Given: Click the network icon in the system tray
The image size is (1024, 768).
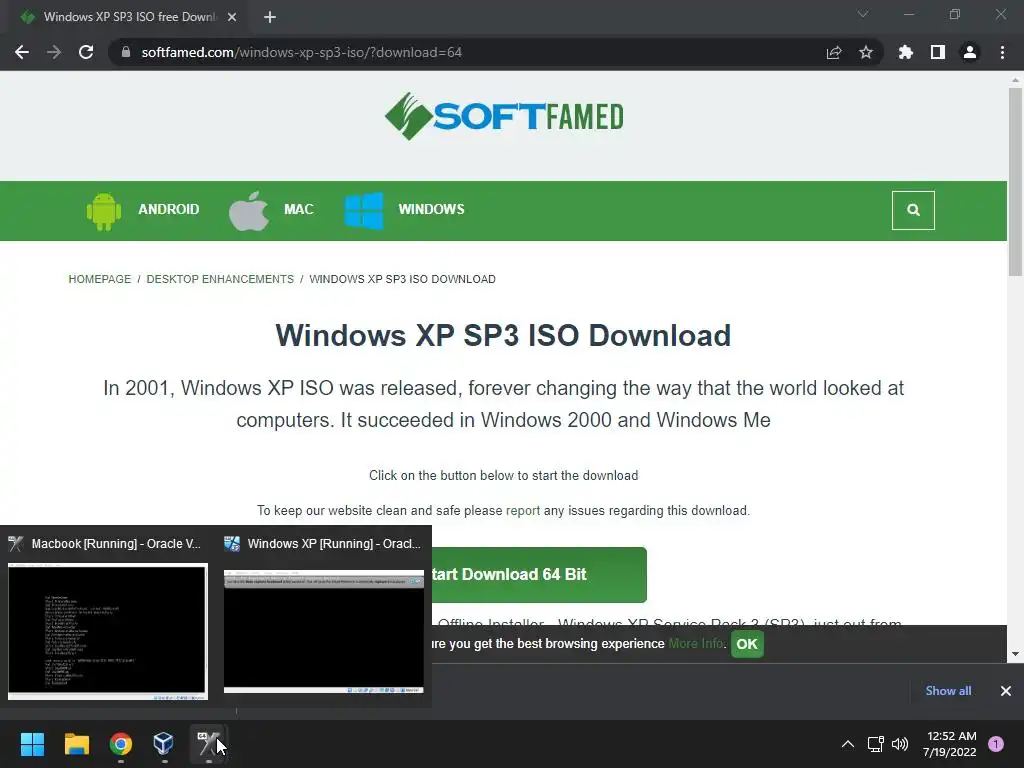Looking at the screenshot, I should (875, 744).
